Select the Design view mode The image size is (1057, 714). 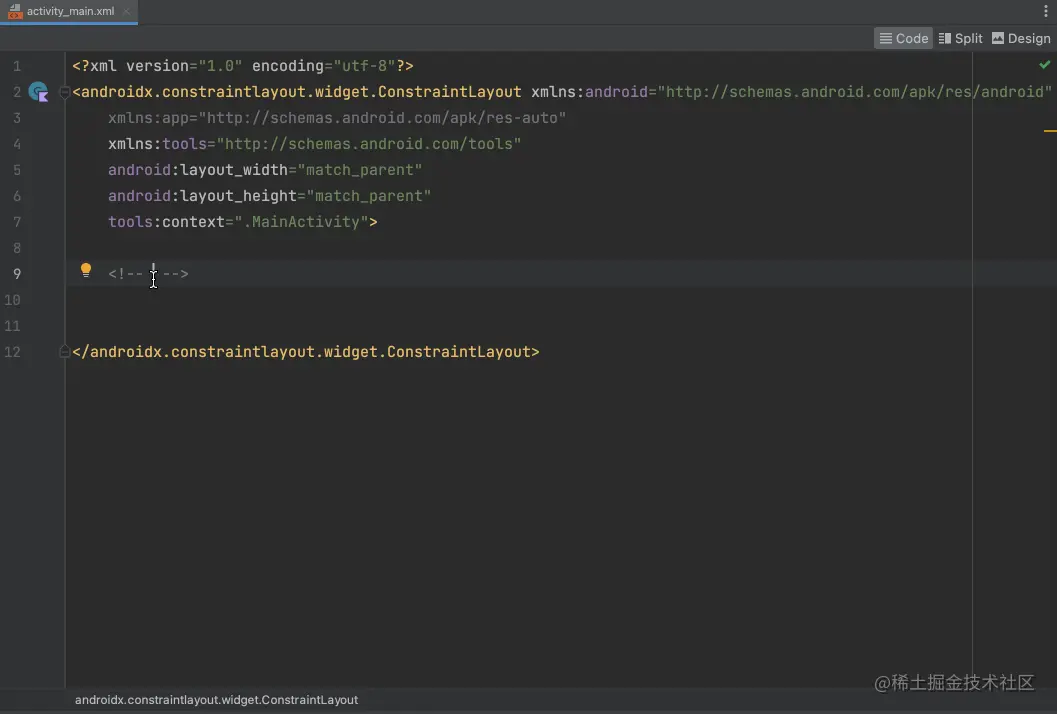coord(1021,38)
